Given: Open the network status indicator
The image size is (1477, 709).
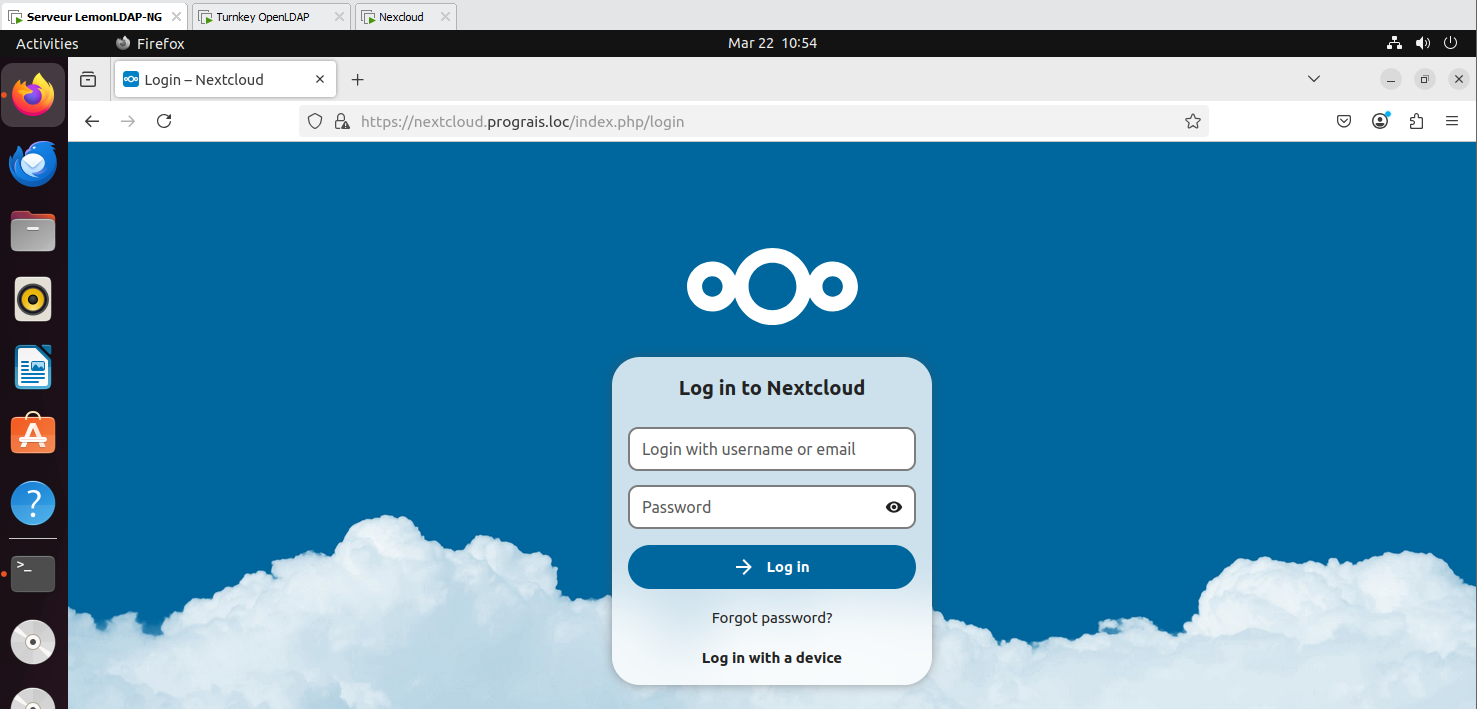Looking at the screenshot, I should point(1394,43).
